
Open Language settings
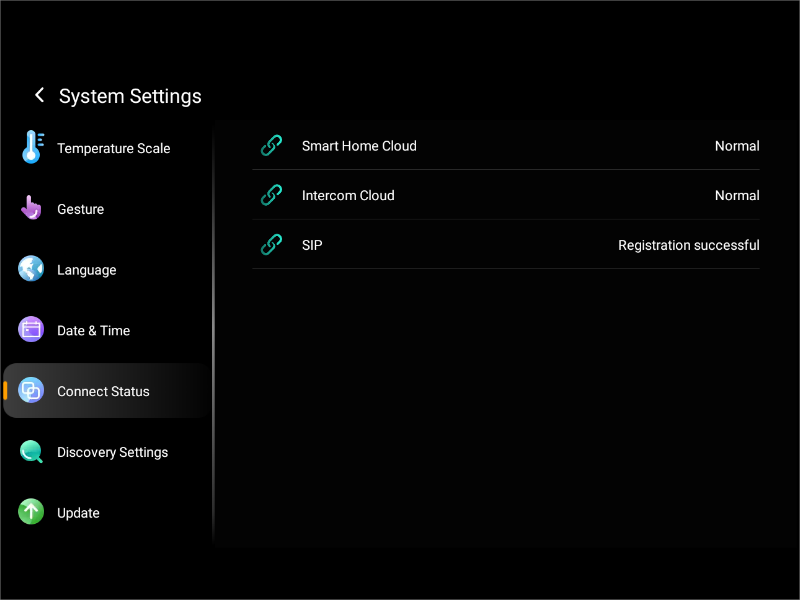tap(84, 269)
